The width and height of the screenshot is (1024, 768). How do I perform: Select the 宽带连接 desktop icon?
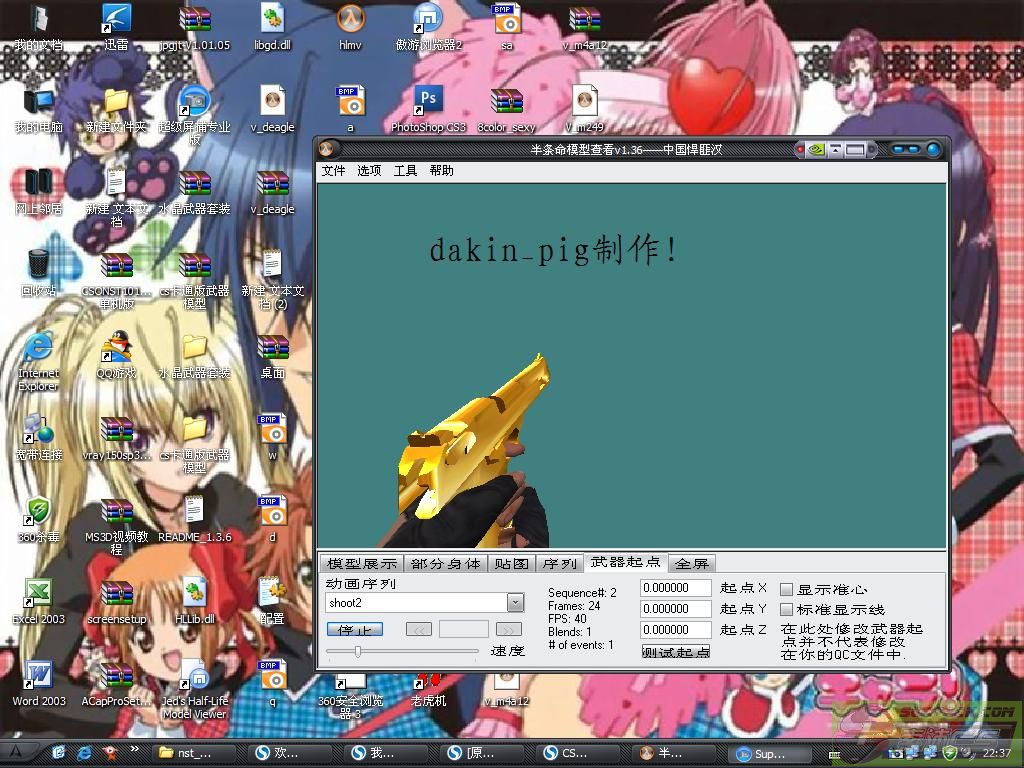pos(39,437)
